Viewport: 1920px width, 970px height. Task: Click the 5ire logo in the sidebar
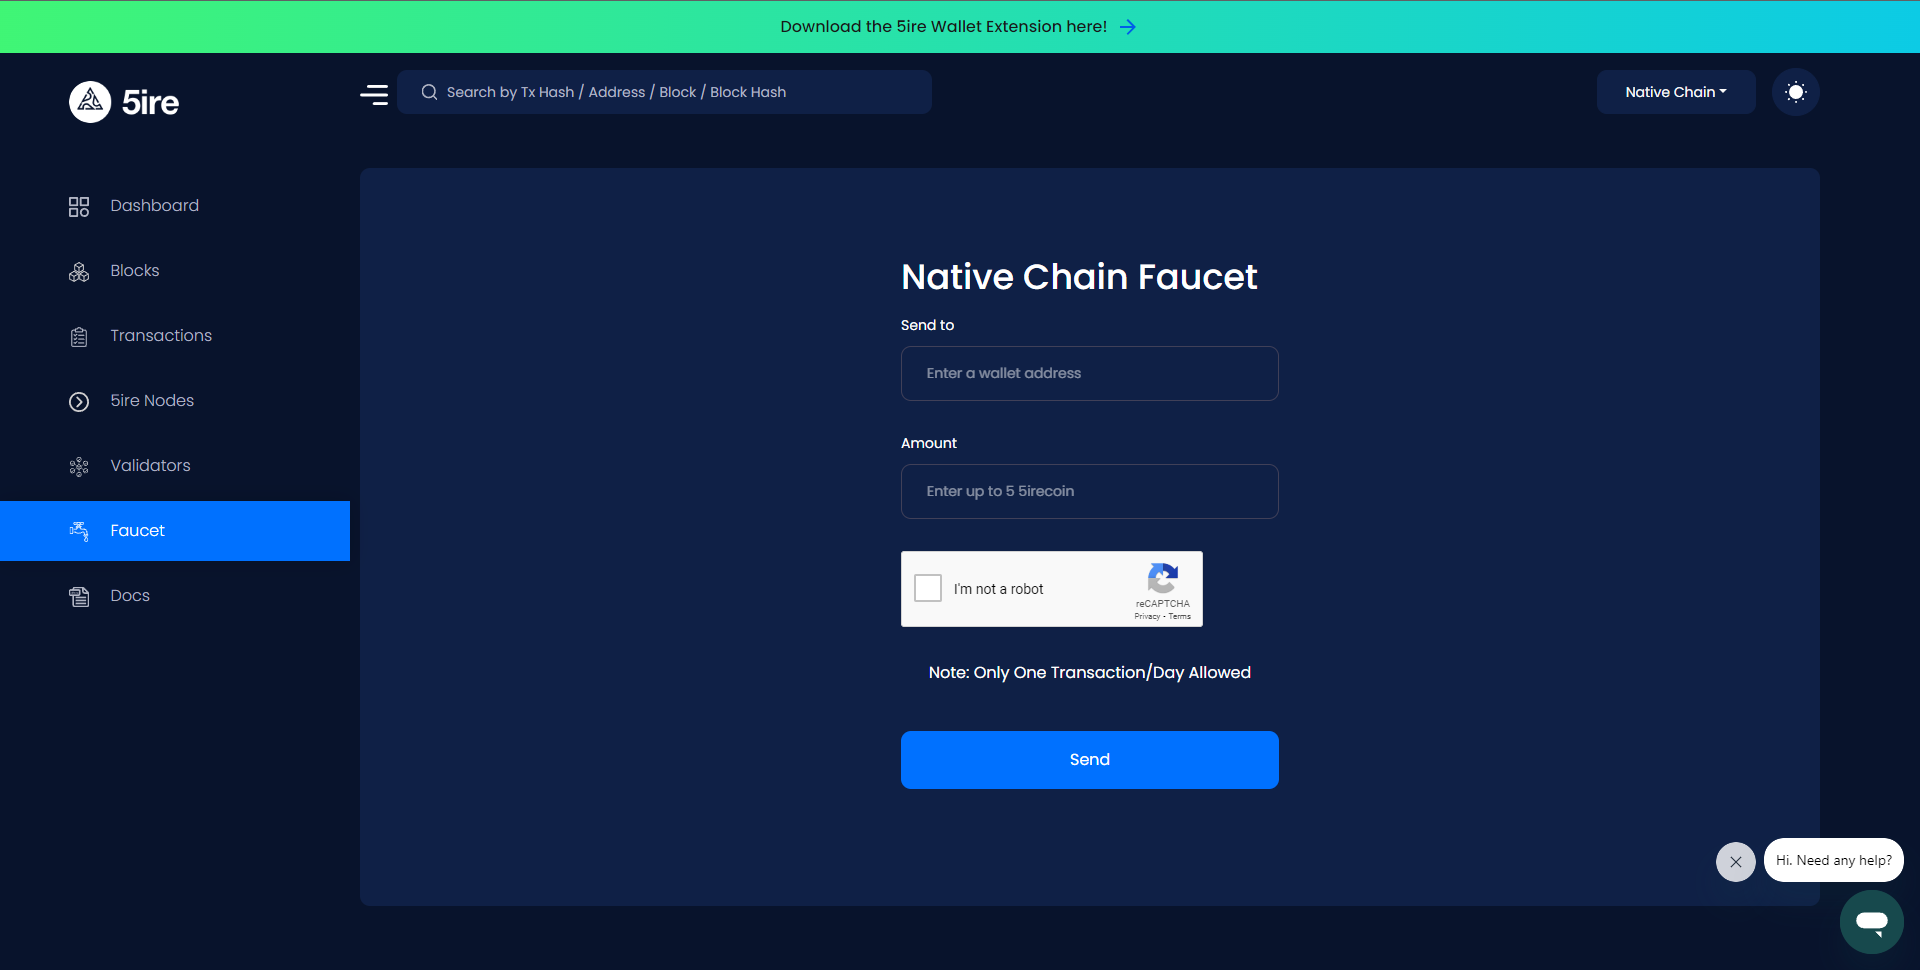coord(124,102)
